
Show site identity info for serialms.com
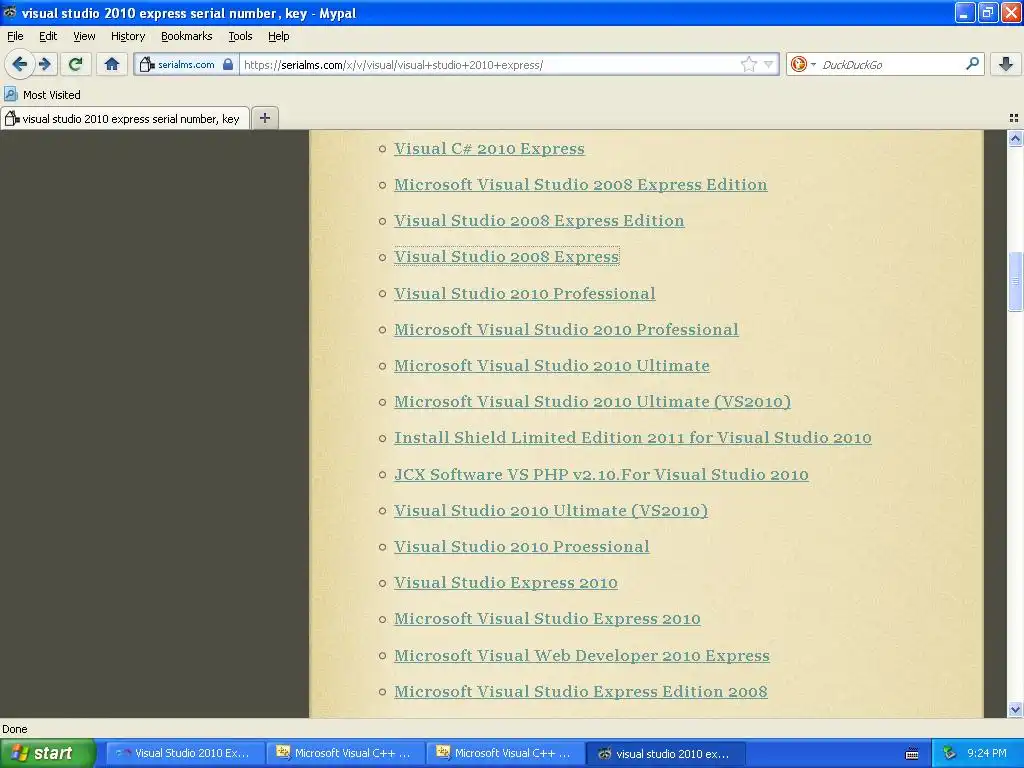pyautogui.click(x=185, y=64)
